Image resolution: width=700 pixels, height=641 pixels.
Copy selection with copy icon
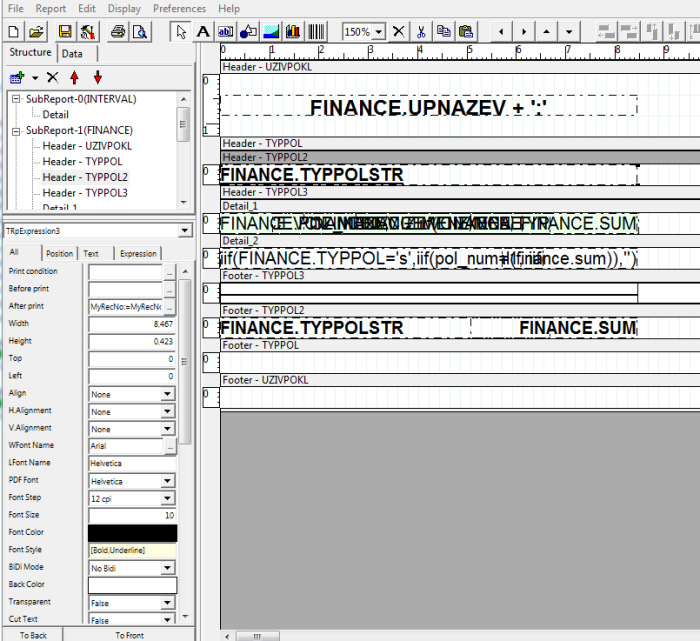click(443, 32)
